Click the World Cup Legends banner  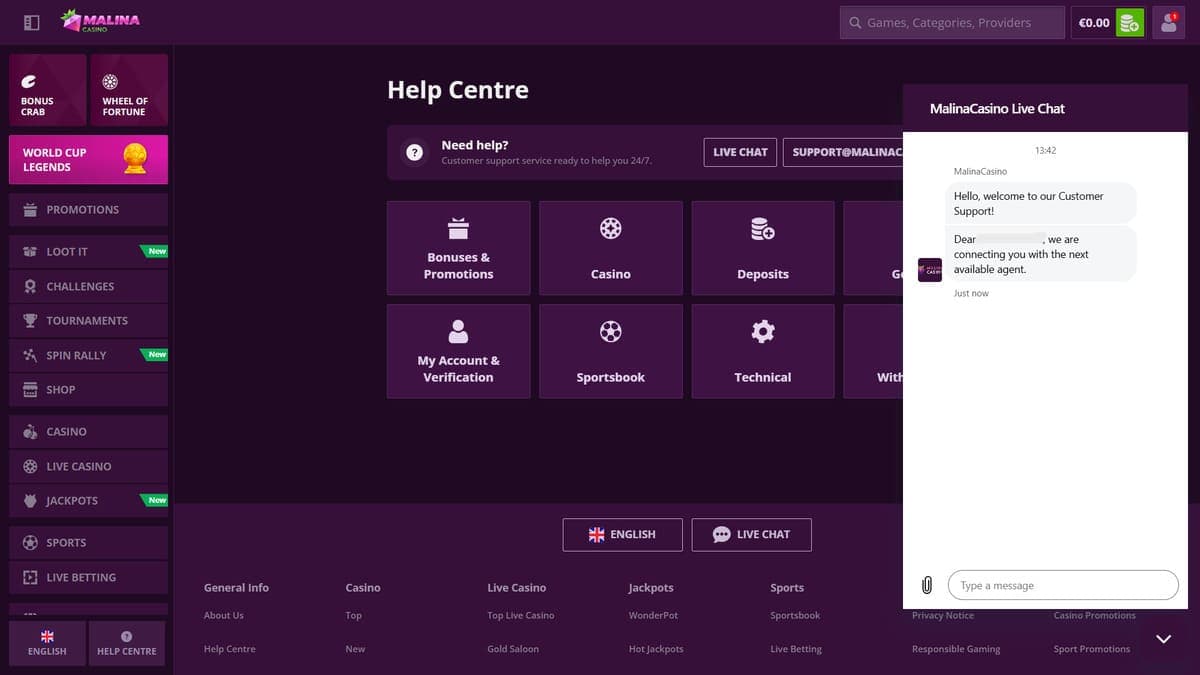tap(88, 160)
